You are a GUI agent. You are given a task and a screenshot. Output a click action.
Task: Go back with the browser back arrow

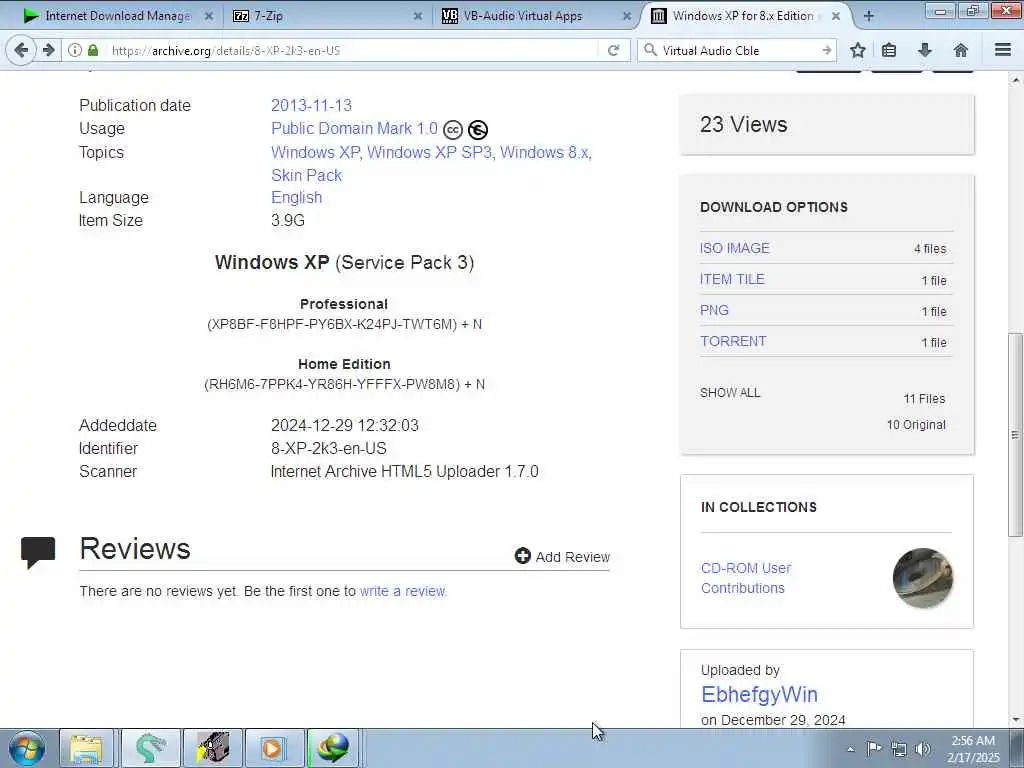point(22,50)
